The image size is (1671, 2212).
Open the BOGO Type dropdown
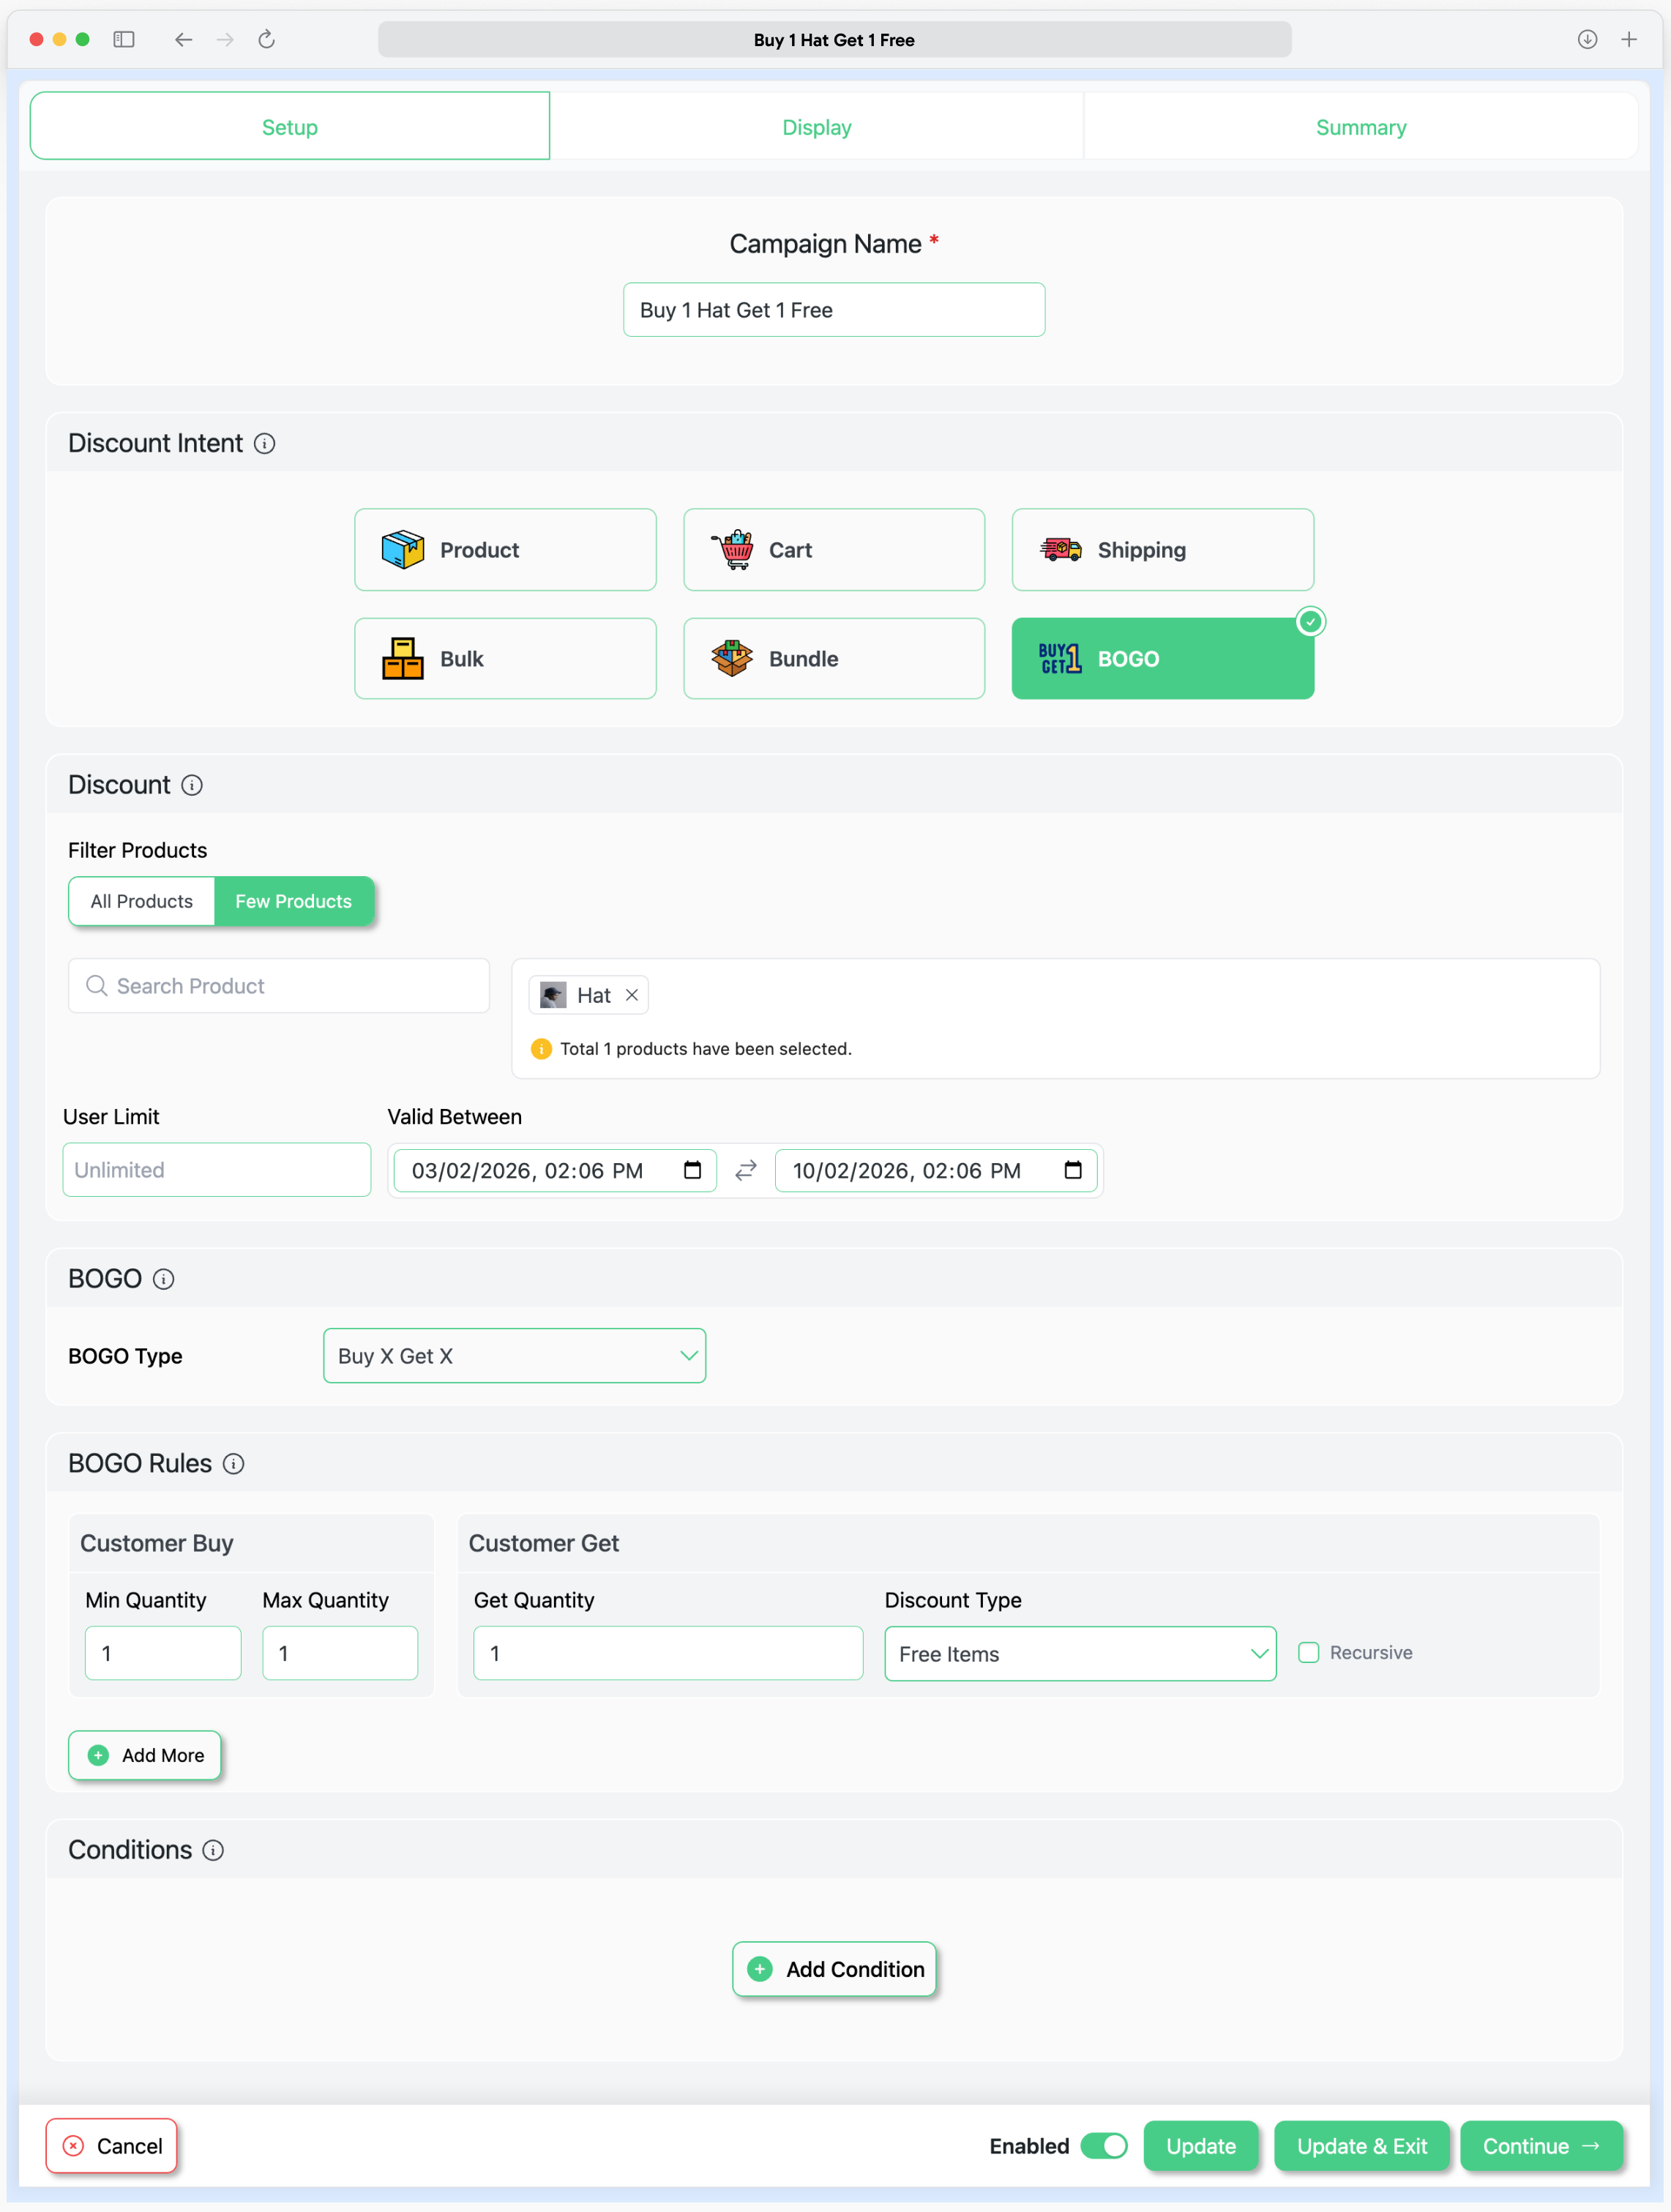click(514, 1355)
